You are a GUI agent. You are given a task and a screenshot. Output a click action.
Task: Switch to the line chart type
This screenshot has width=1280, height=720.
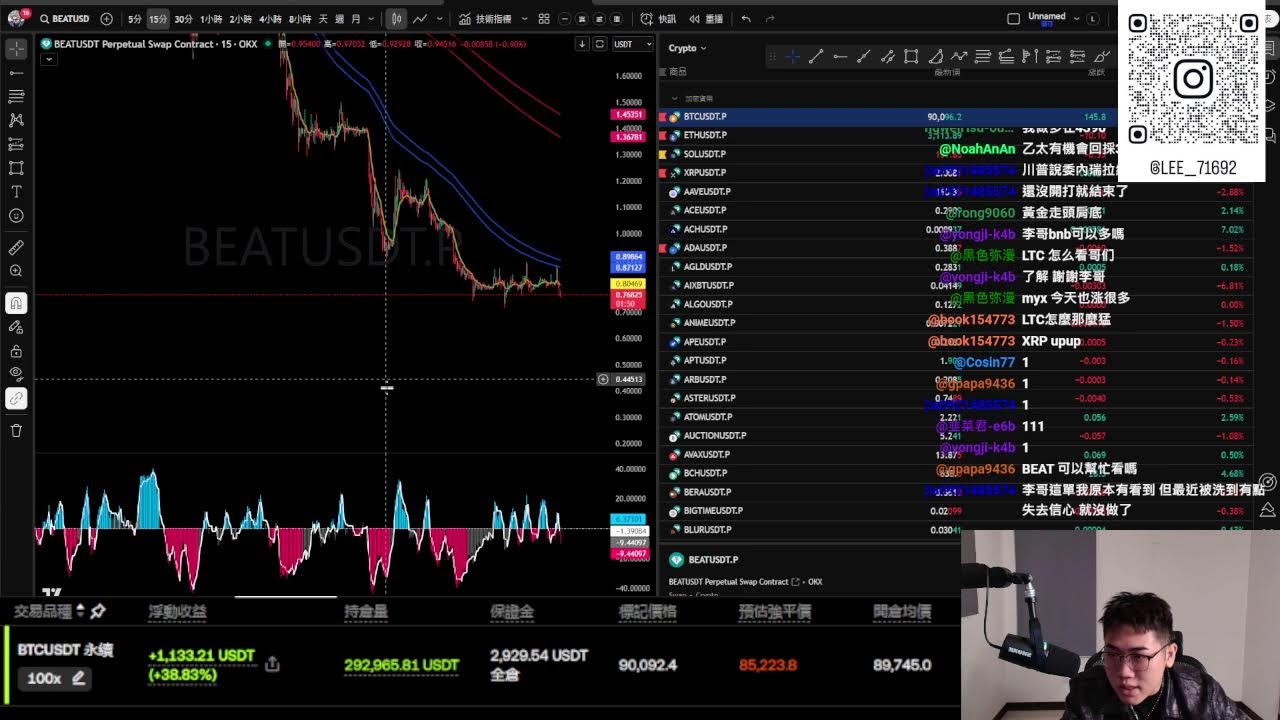coord(420,19)
